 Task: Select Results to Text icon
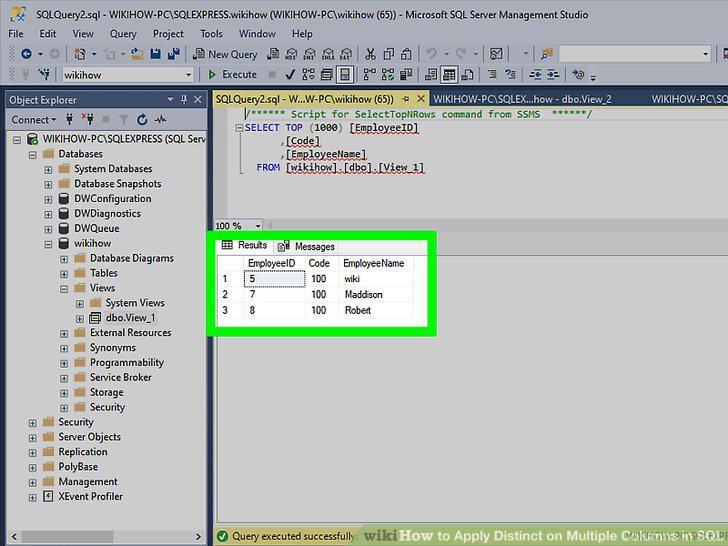coord(431,74)
